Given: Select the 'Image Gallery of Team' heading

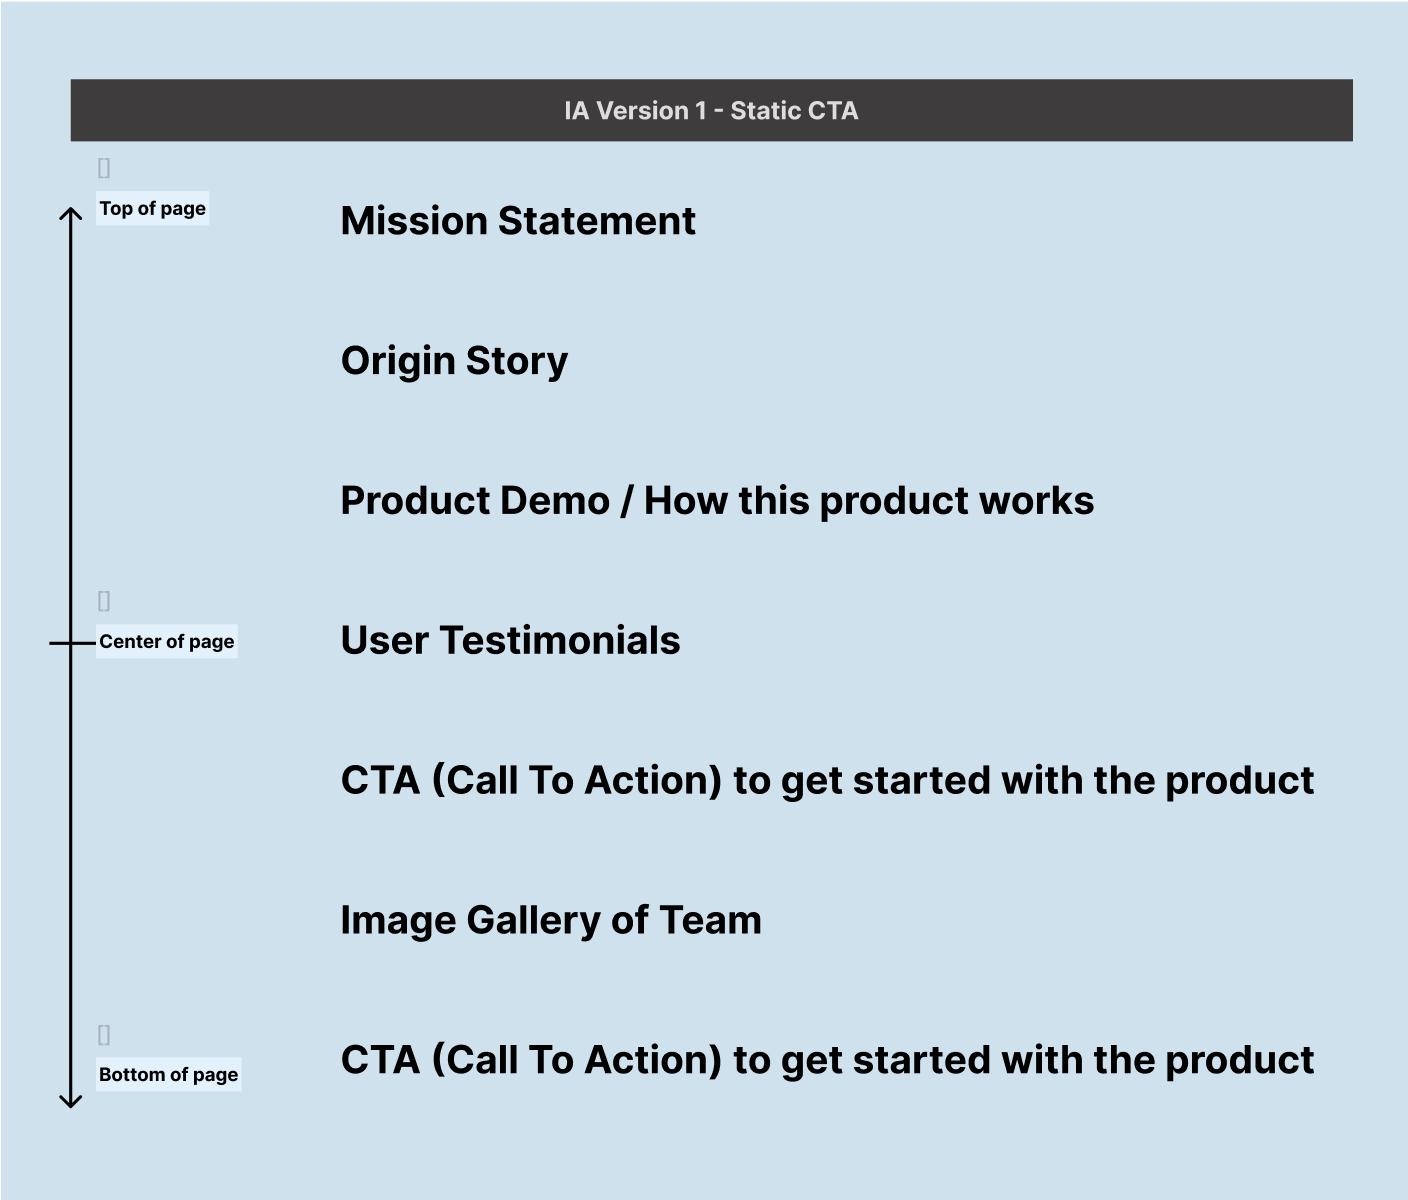Looking at the screenshot, I should point(551,921).
